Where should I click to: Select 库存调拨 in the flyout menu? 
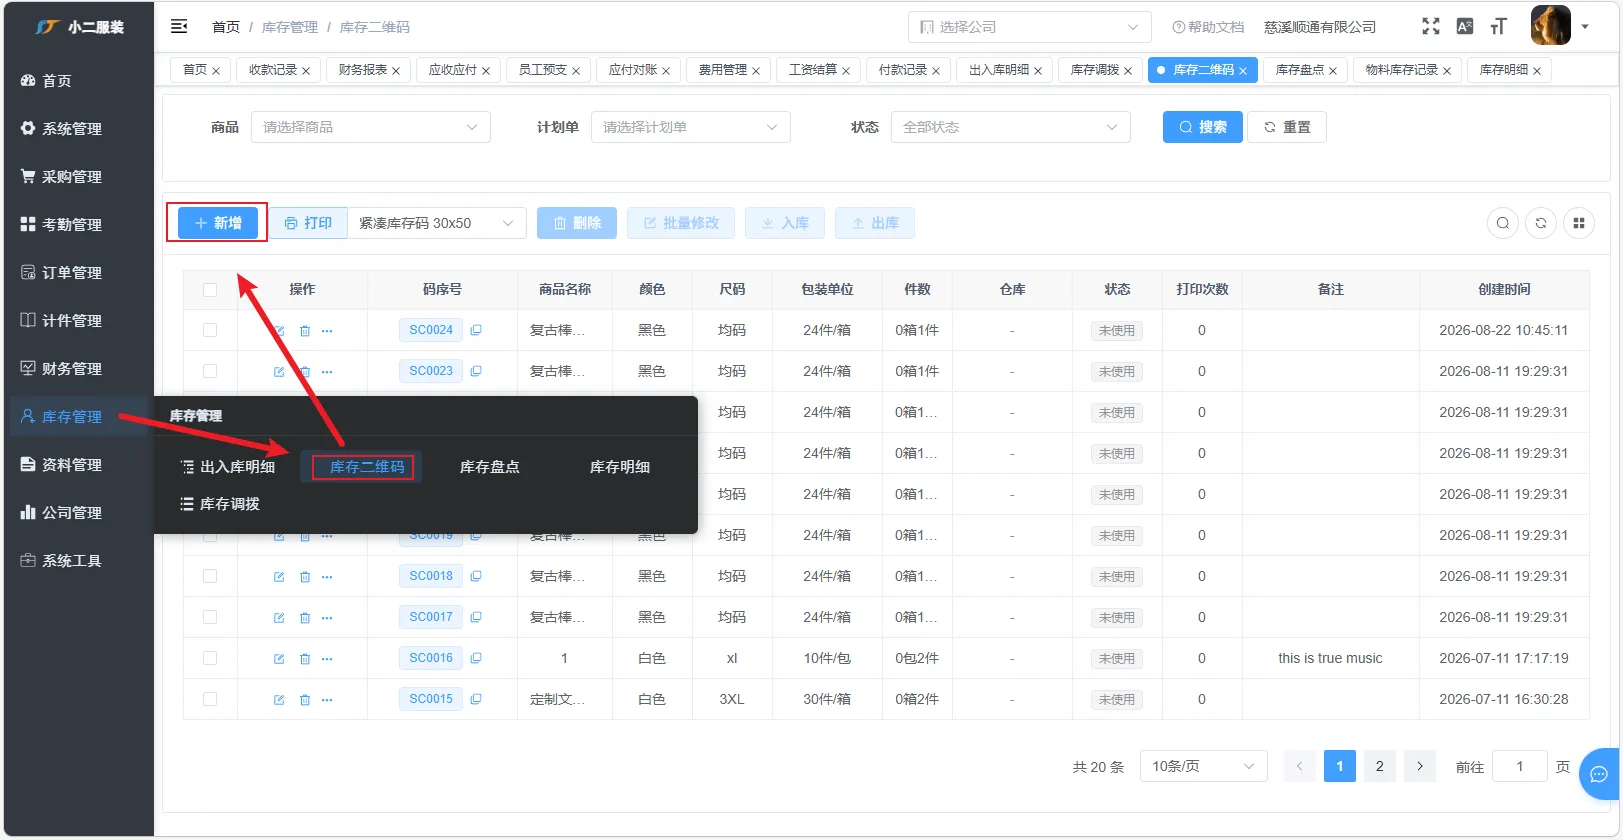pyautogui.click(x=220, y=504)
